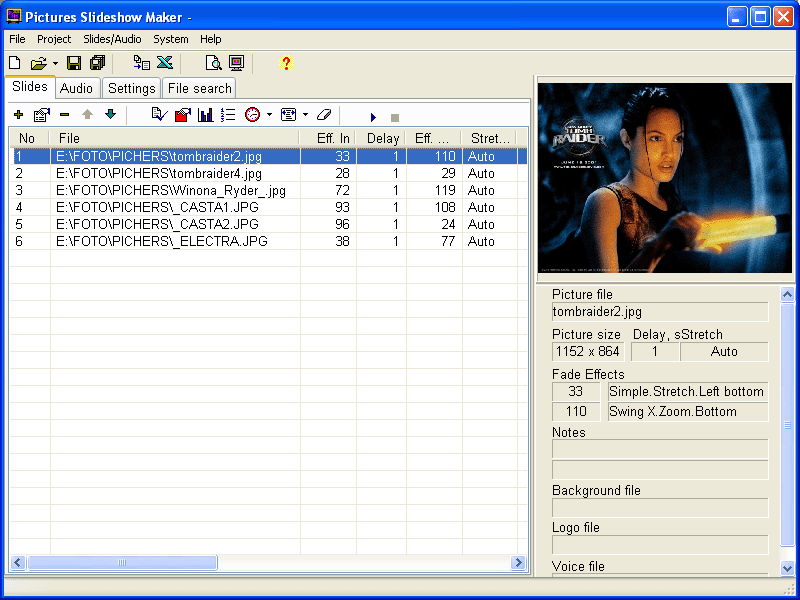This screenshot has width=800, height=600.
Task: Open the Project menu
Action: click(x=54, y=39)
